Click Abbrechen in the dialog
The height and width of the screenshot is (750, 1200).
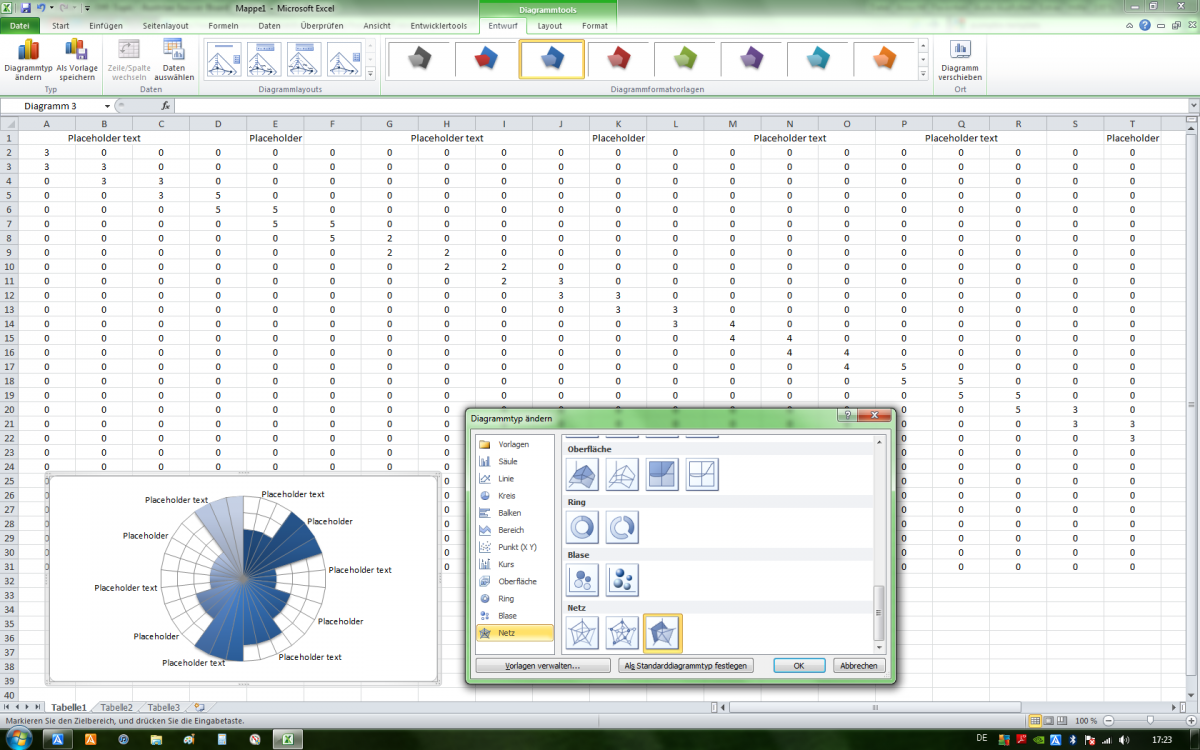click(x=858, y=665)
